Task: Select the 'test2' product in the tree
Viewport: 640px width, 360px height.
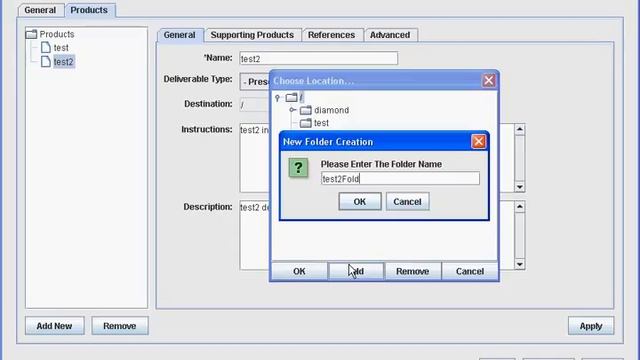Action: [64, 62]
